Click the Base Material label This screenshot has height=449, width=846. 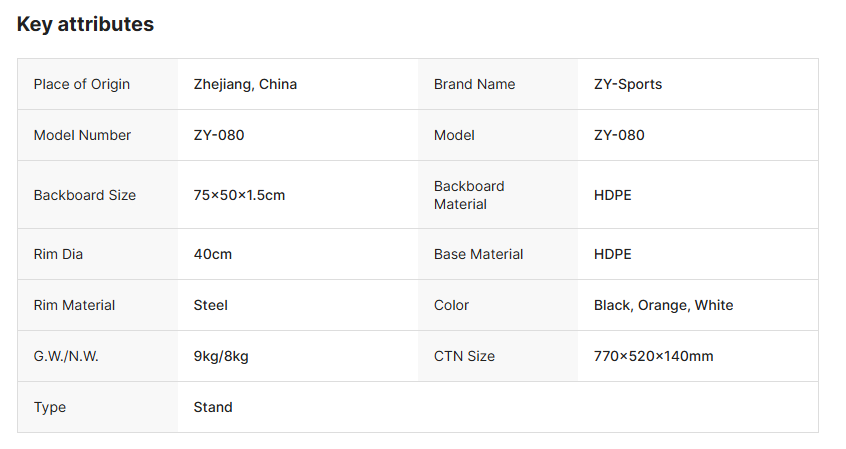click(x=478, y=254)
